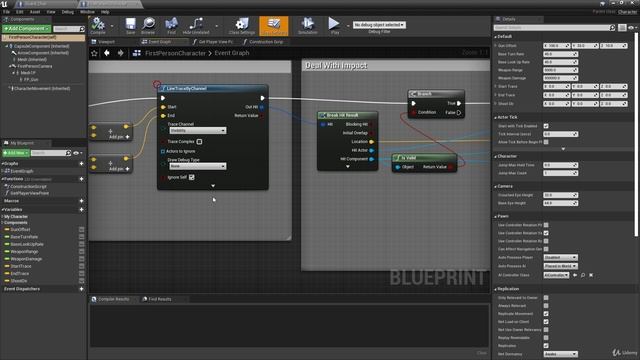Add a new Variable with plus icon
The width and height of the screenshot is (640, 360).
pyautogui.click(x=81, y=209)
